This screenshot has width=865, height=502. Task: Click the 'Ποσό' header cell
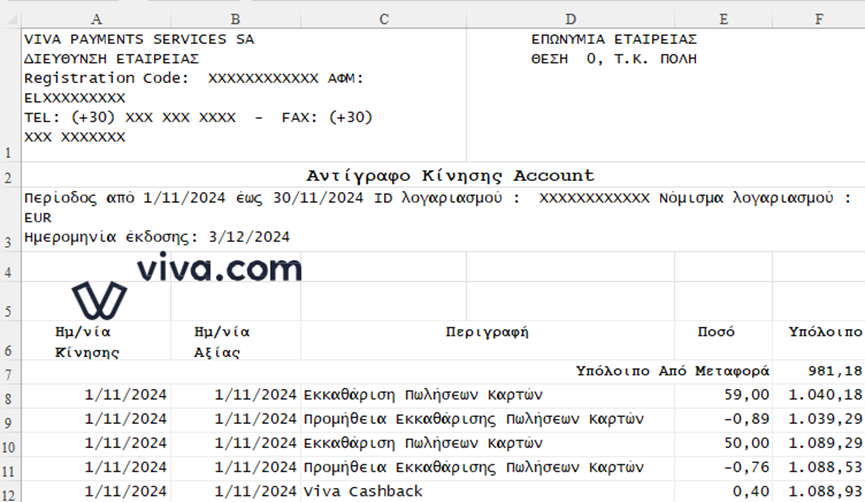(723, 341)
